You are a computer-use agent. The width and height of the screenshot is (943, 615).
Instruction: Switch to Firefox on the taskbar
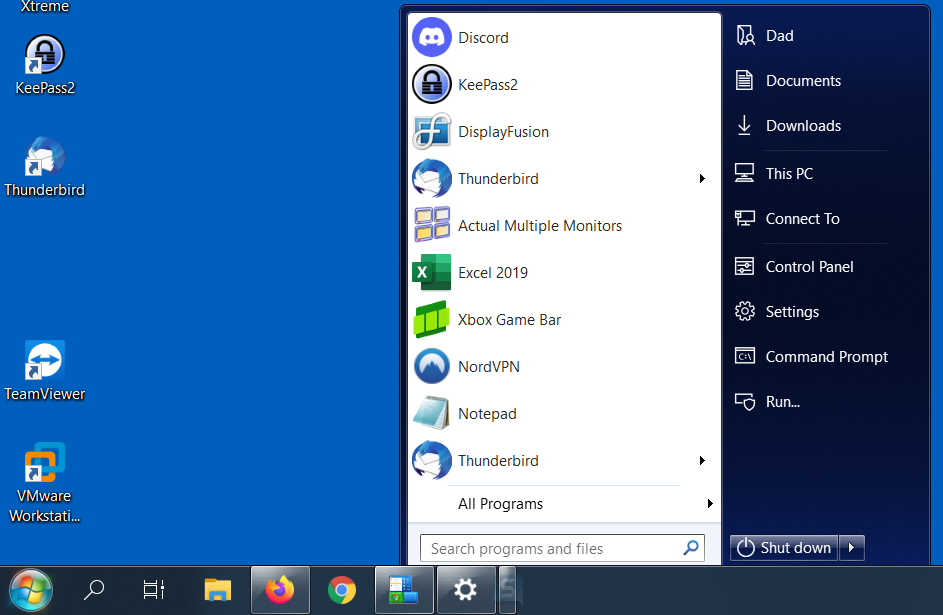[280, 590]
